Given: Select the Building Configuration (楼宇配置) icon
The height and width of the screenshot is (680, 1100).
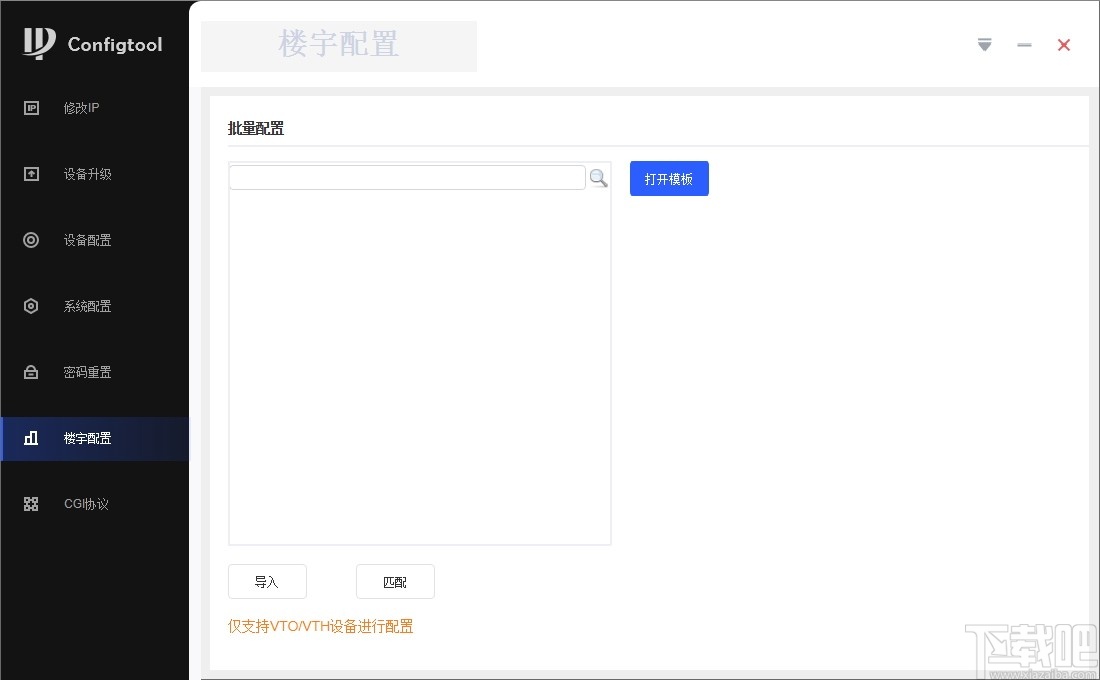Looking at the screenshot, I should coord(30,438).
